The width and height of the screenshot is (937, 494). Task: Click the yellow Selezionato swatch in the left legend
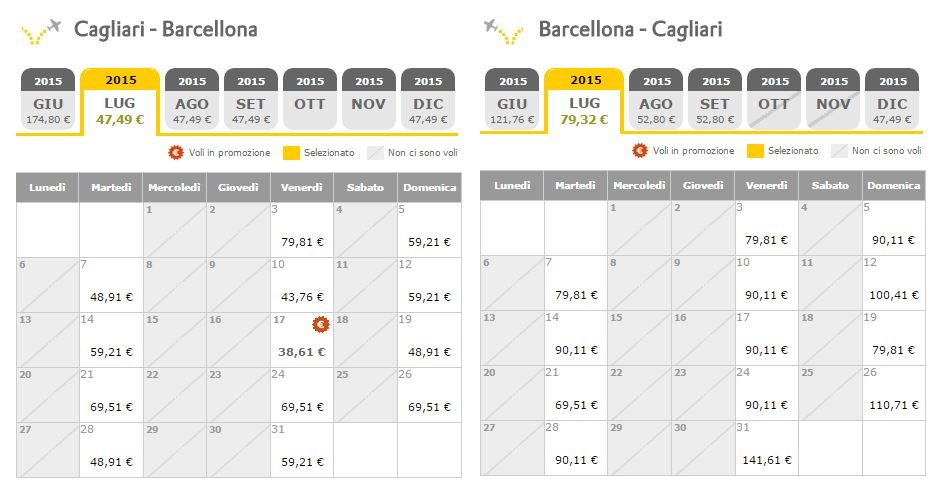[x=291, y=153]
